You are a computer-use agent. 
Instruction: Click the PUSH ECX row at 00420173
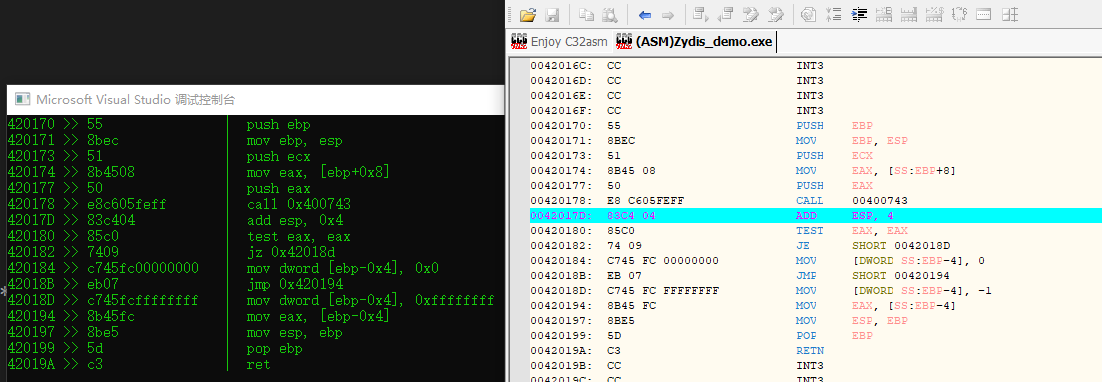click(815, 156)
